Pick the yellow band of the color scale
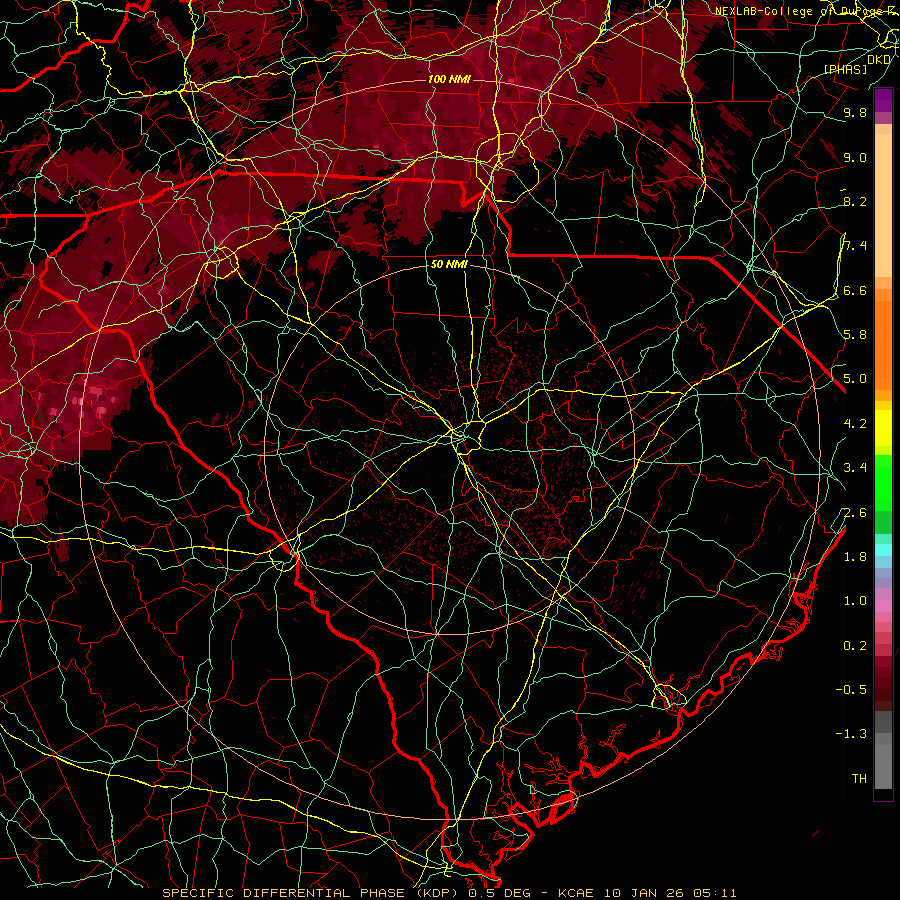Viewport: 900px width, 900px height. pyautogui.click(x=883, y=428)
